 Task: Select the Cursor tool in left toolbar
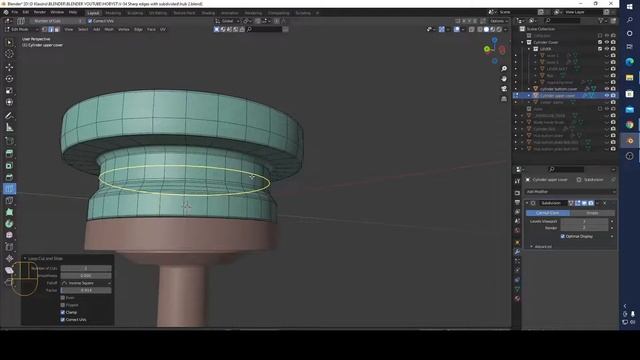9,54
